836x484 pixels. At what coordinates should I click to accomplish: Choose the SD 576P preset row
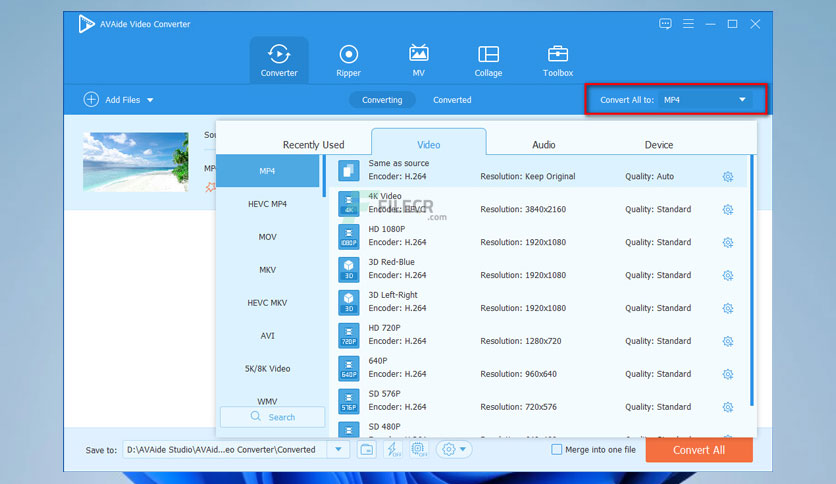click(538, 401)
